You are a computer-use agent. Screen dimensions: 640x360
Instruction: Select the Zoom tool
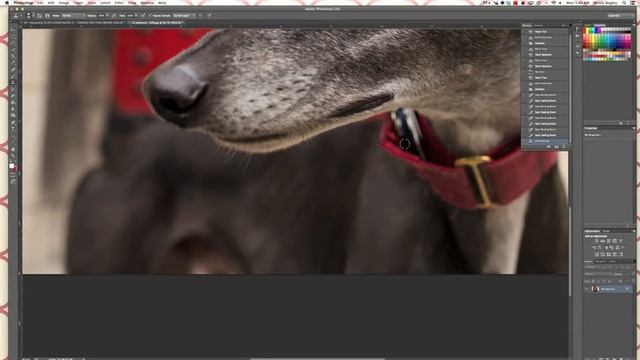13,156
